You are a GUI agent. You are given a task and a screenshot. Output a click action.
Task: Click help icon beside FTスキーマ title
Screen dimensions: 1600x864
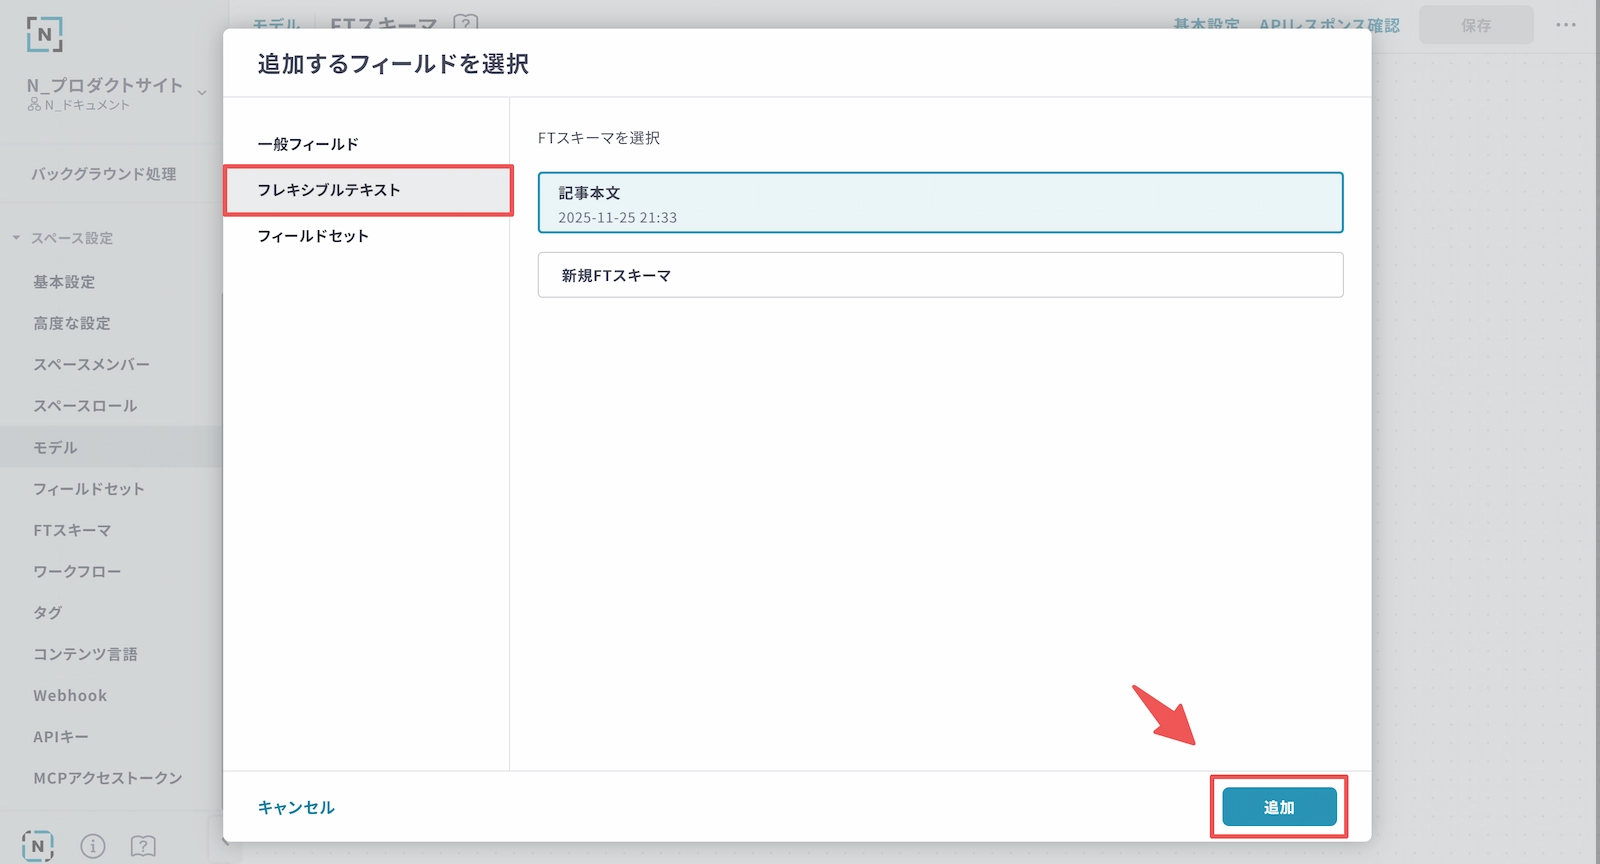465,22
